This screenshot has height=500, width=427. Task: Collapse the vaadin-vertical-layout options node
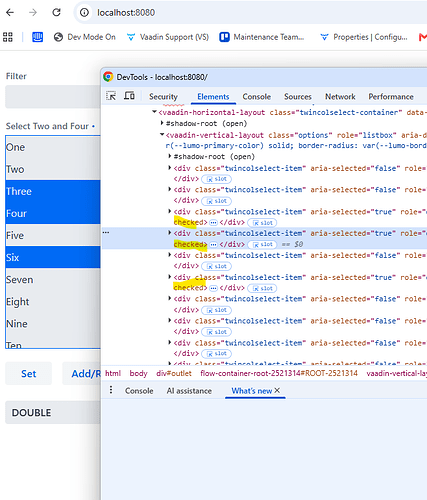pos(162,135)
